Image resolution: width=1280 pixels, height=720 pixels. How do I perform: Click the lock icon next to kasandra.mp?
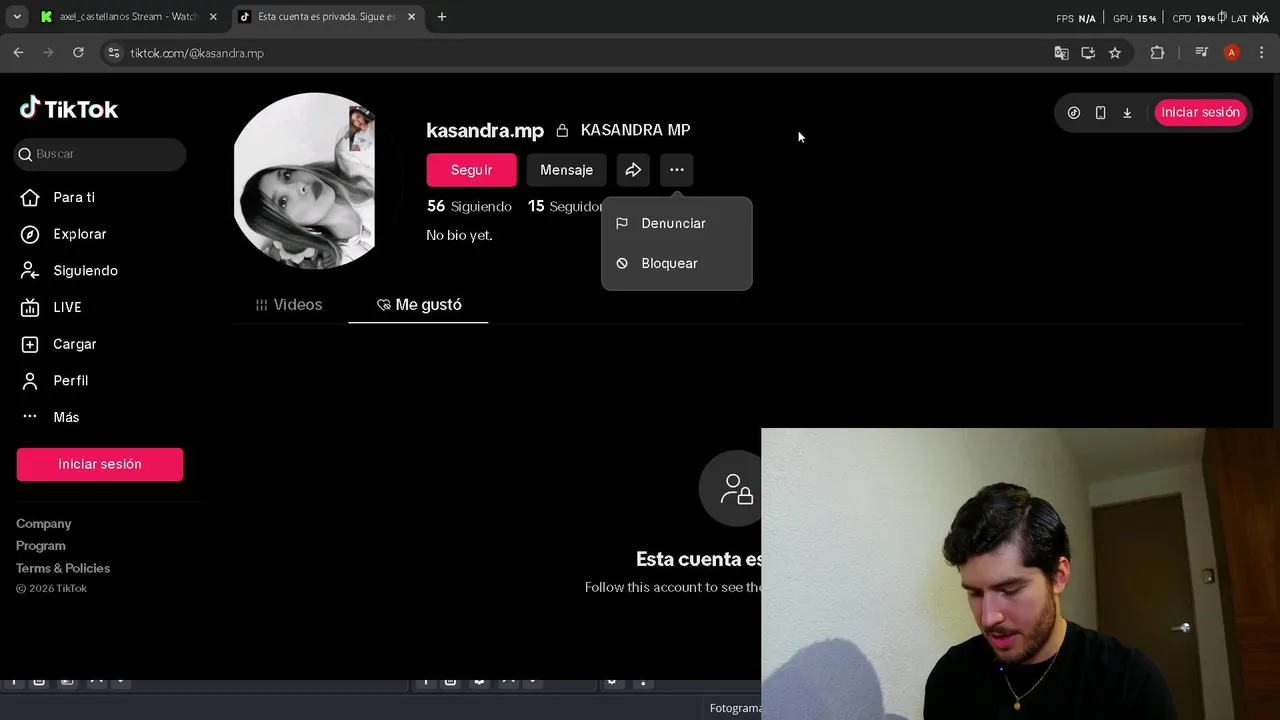pos(562,131)
